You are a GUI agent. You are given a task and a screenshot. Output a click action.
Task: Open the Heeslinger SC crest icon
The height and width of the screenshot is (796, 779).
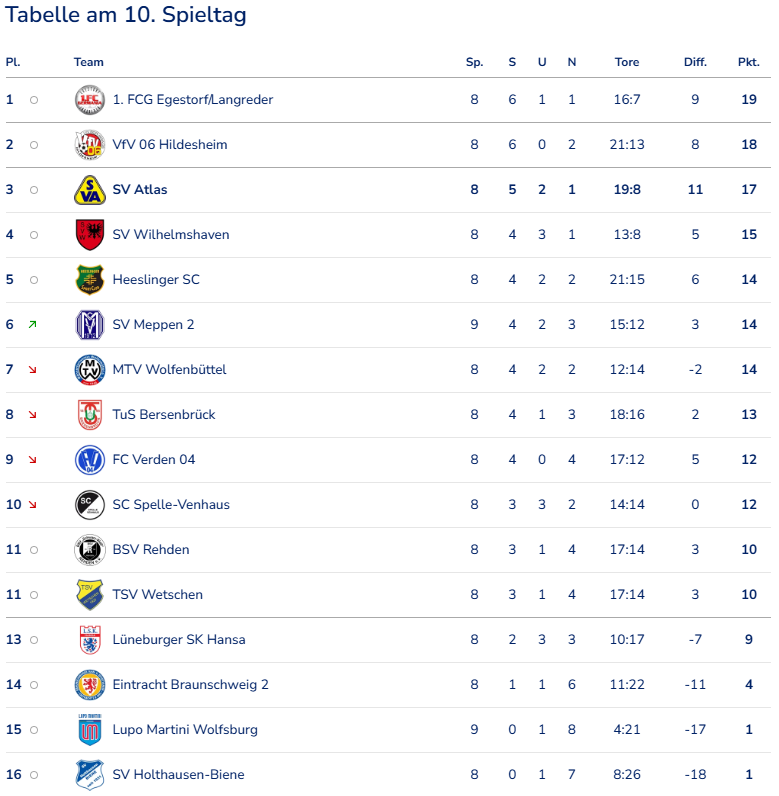90,280
